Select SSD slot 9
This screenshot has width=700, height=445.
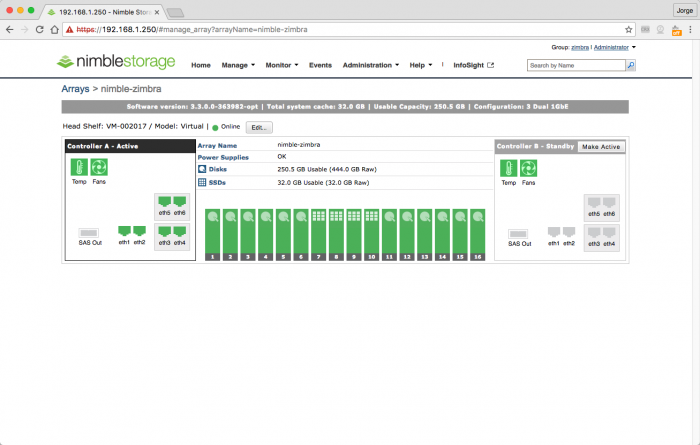354,234
